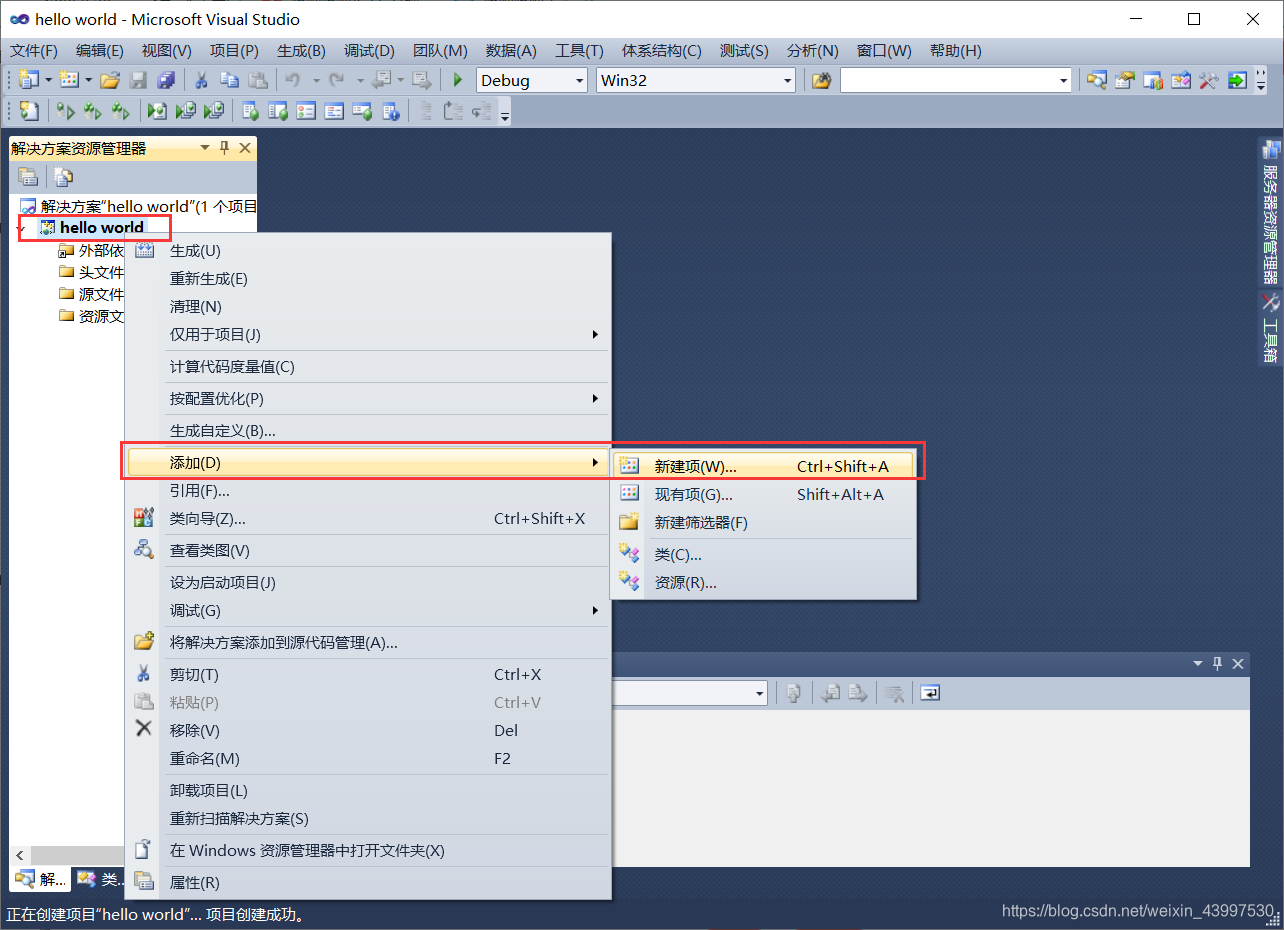1284x930 pixels.
Task: Click the Find in Files binoculars-folder icon
Action: 821,80
